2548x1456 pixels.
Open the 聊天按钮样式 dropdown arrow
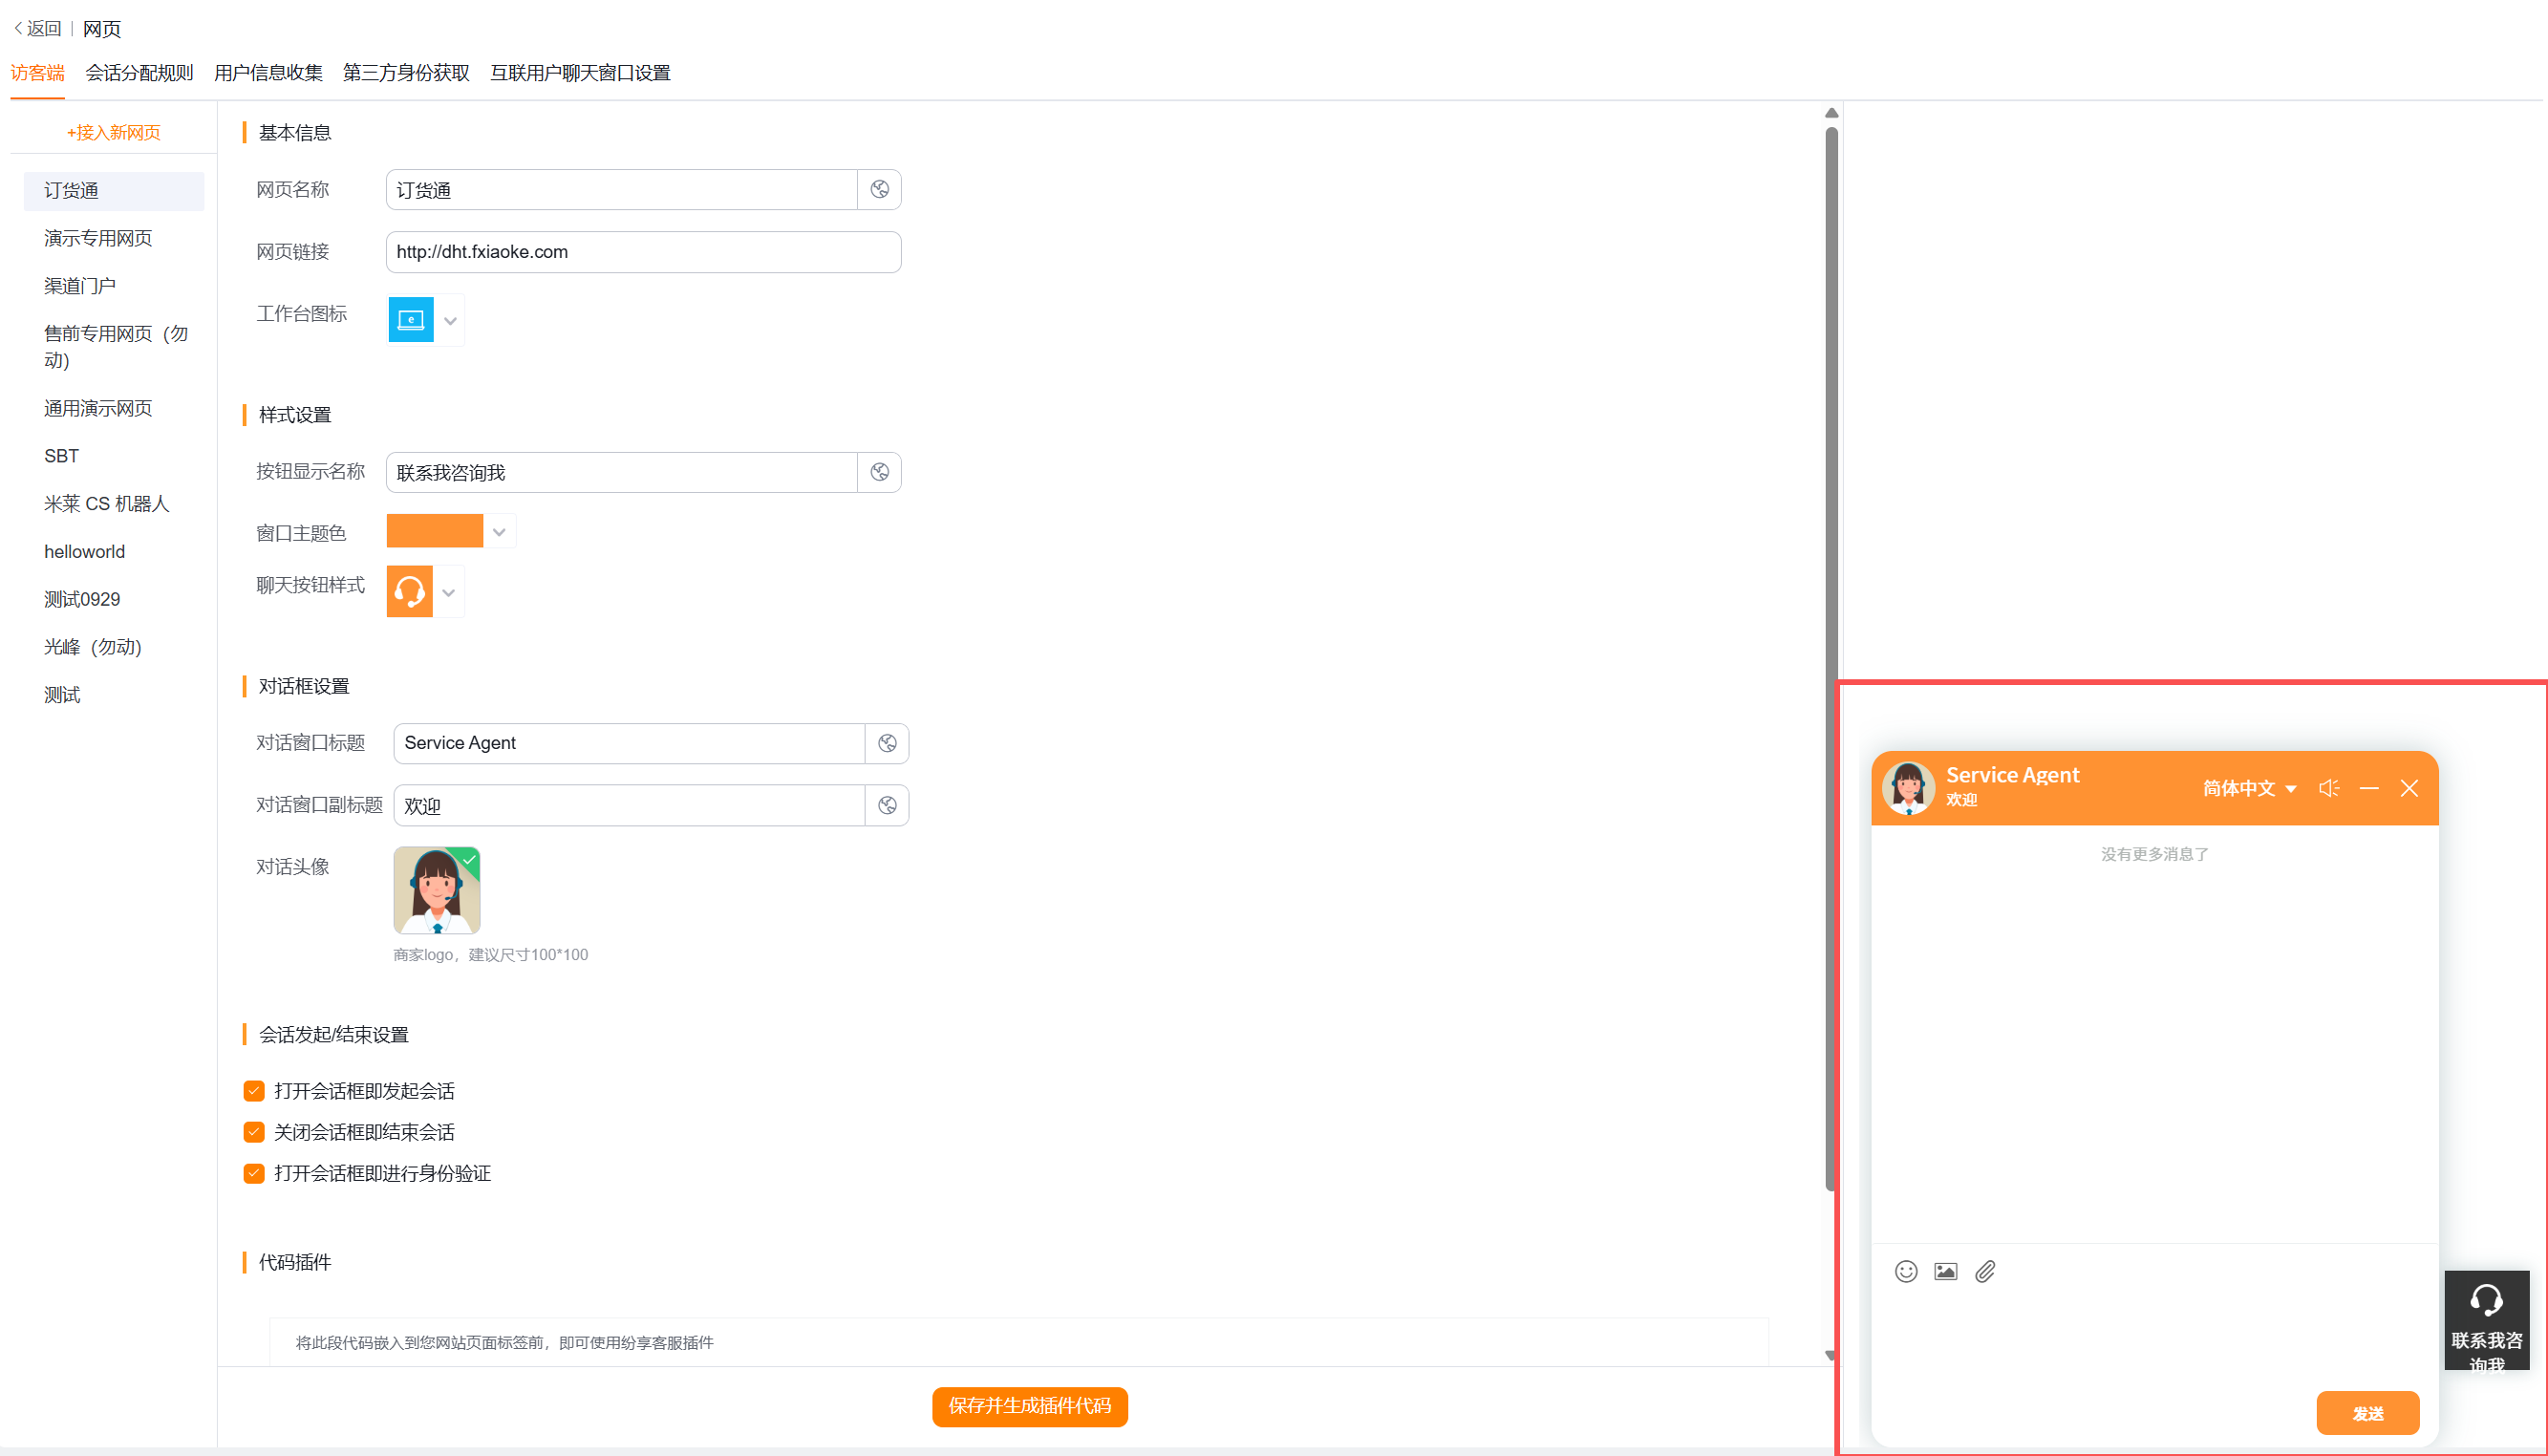[x=449, y=592]
